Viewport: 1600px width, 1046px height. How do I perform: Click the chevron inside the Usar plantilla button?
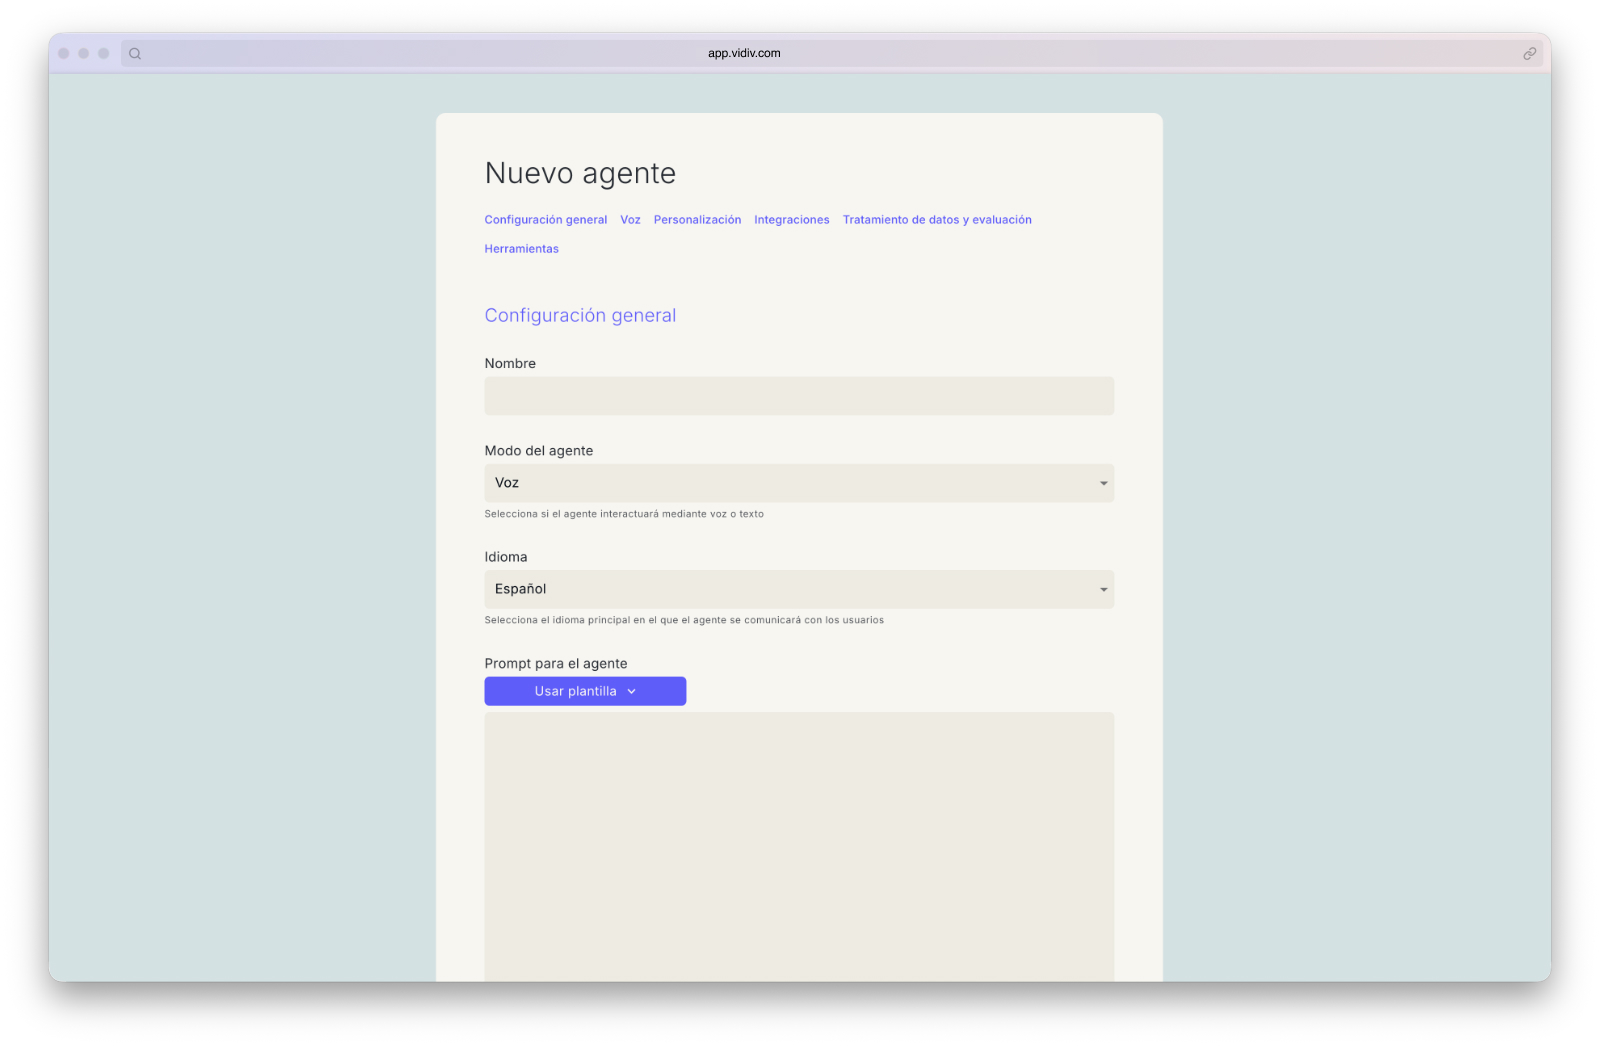click(631, 691)
